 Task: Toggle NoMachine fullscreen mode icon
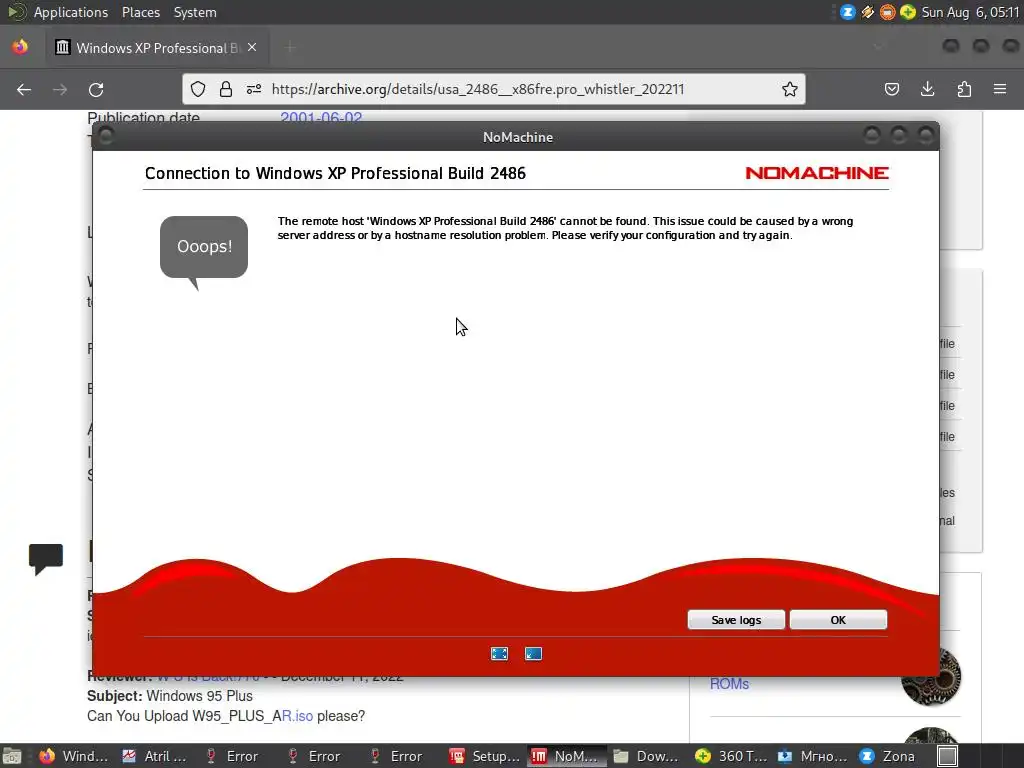pyautogui.click(x=500, y=654)
